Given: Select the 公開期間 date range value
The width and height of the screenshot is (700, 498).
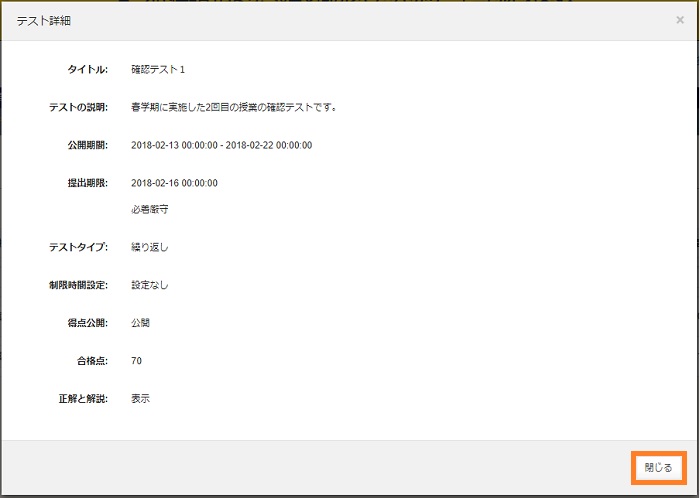Looking at the screenshot, I should tap(221, 145).
